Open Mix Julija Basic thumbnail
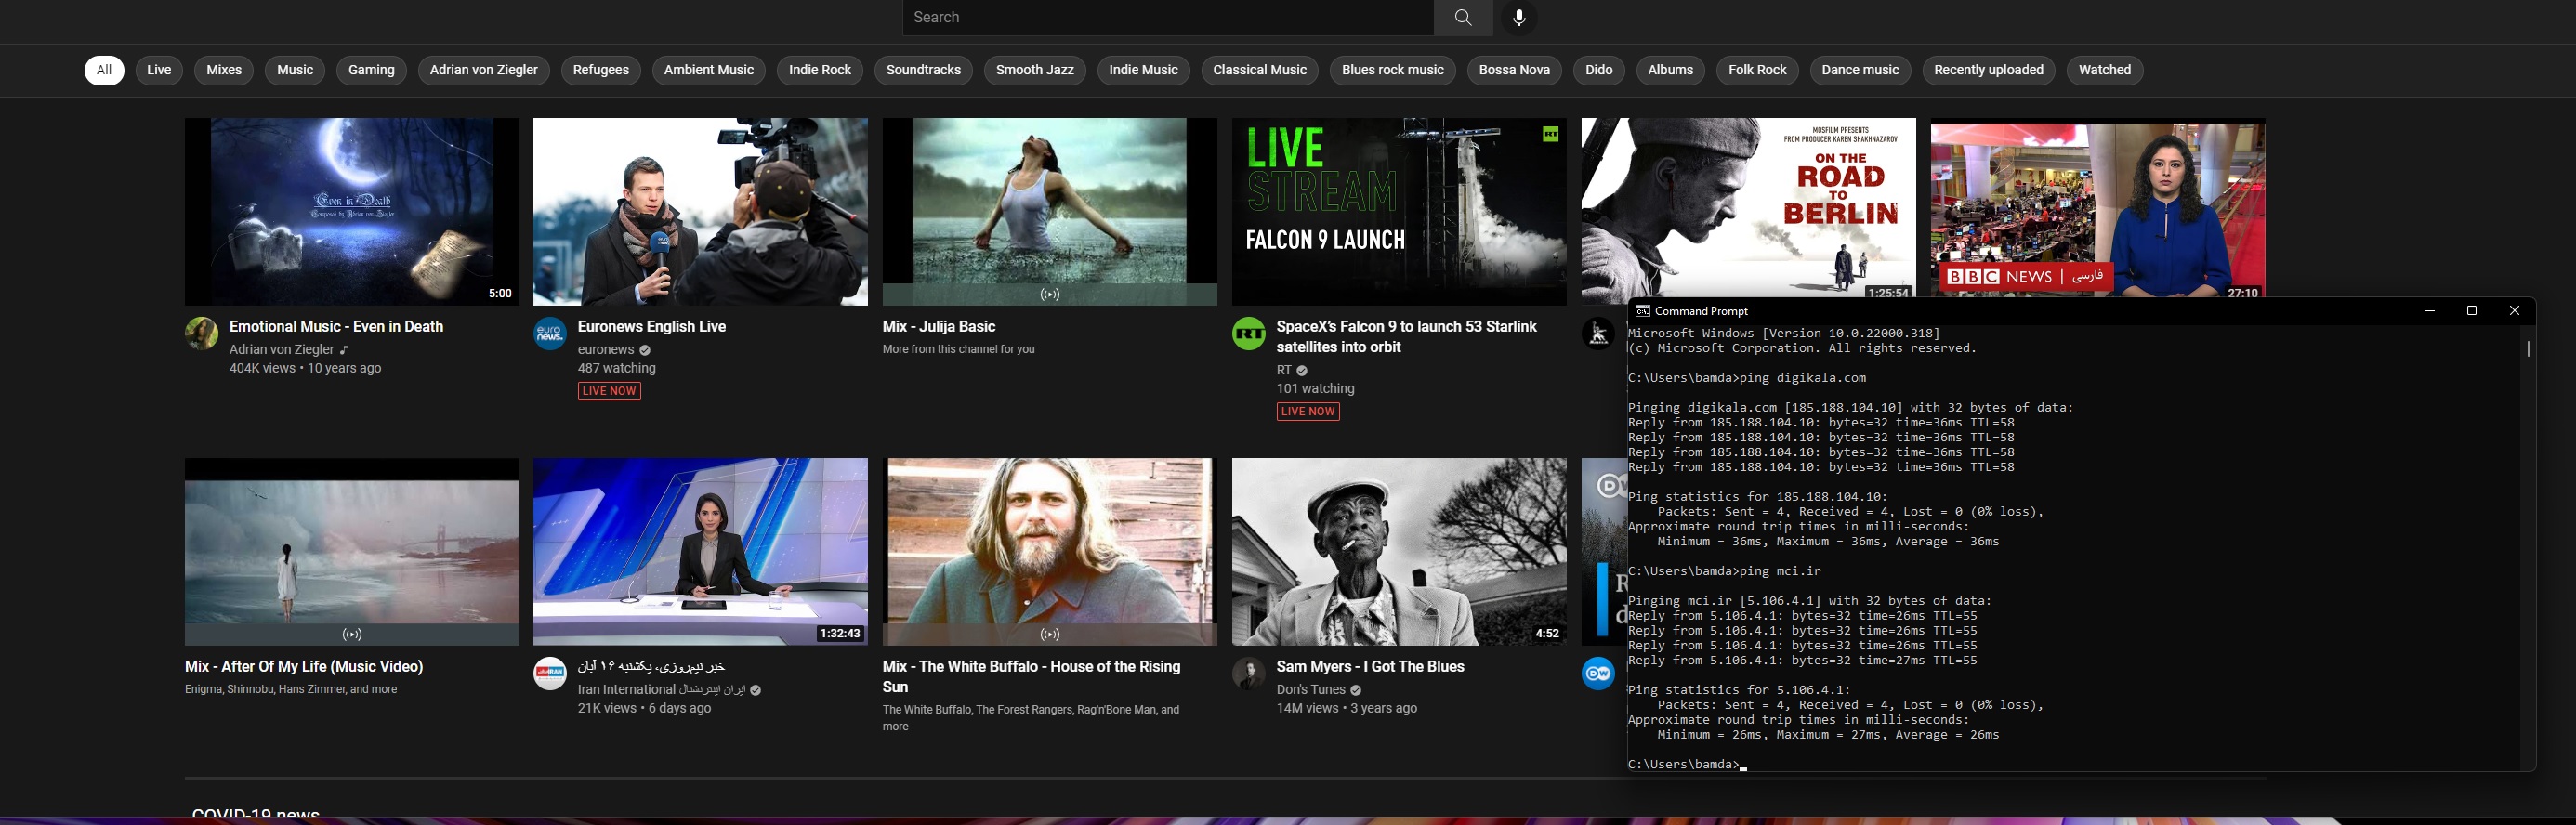This screenshot has width=2576, height=825. [x=1050, y=212]
